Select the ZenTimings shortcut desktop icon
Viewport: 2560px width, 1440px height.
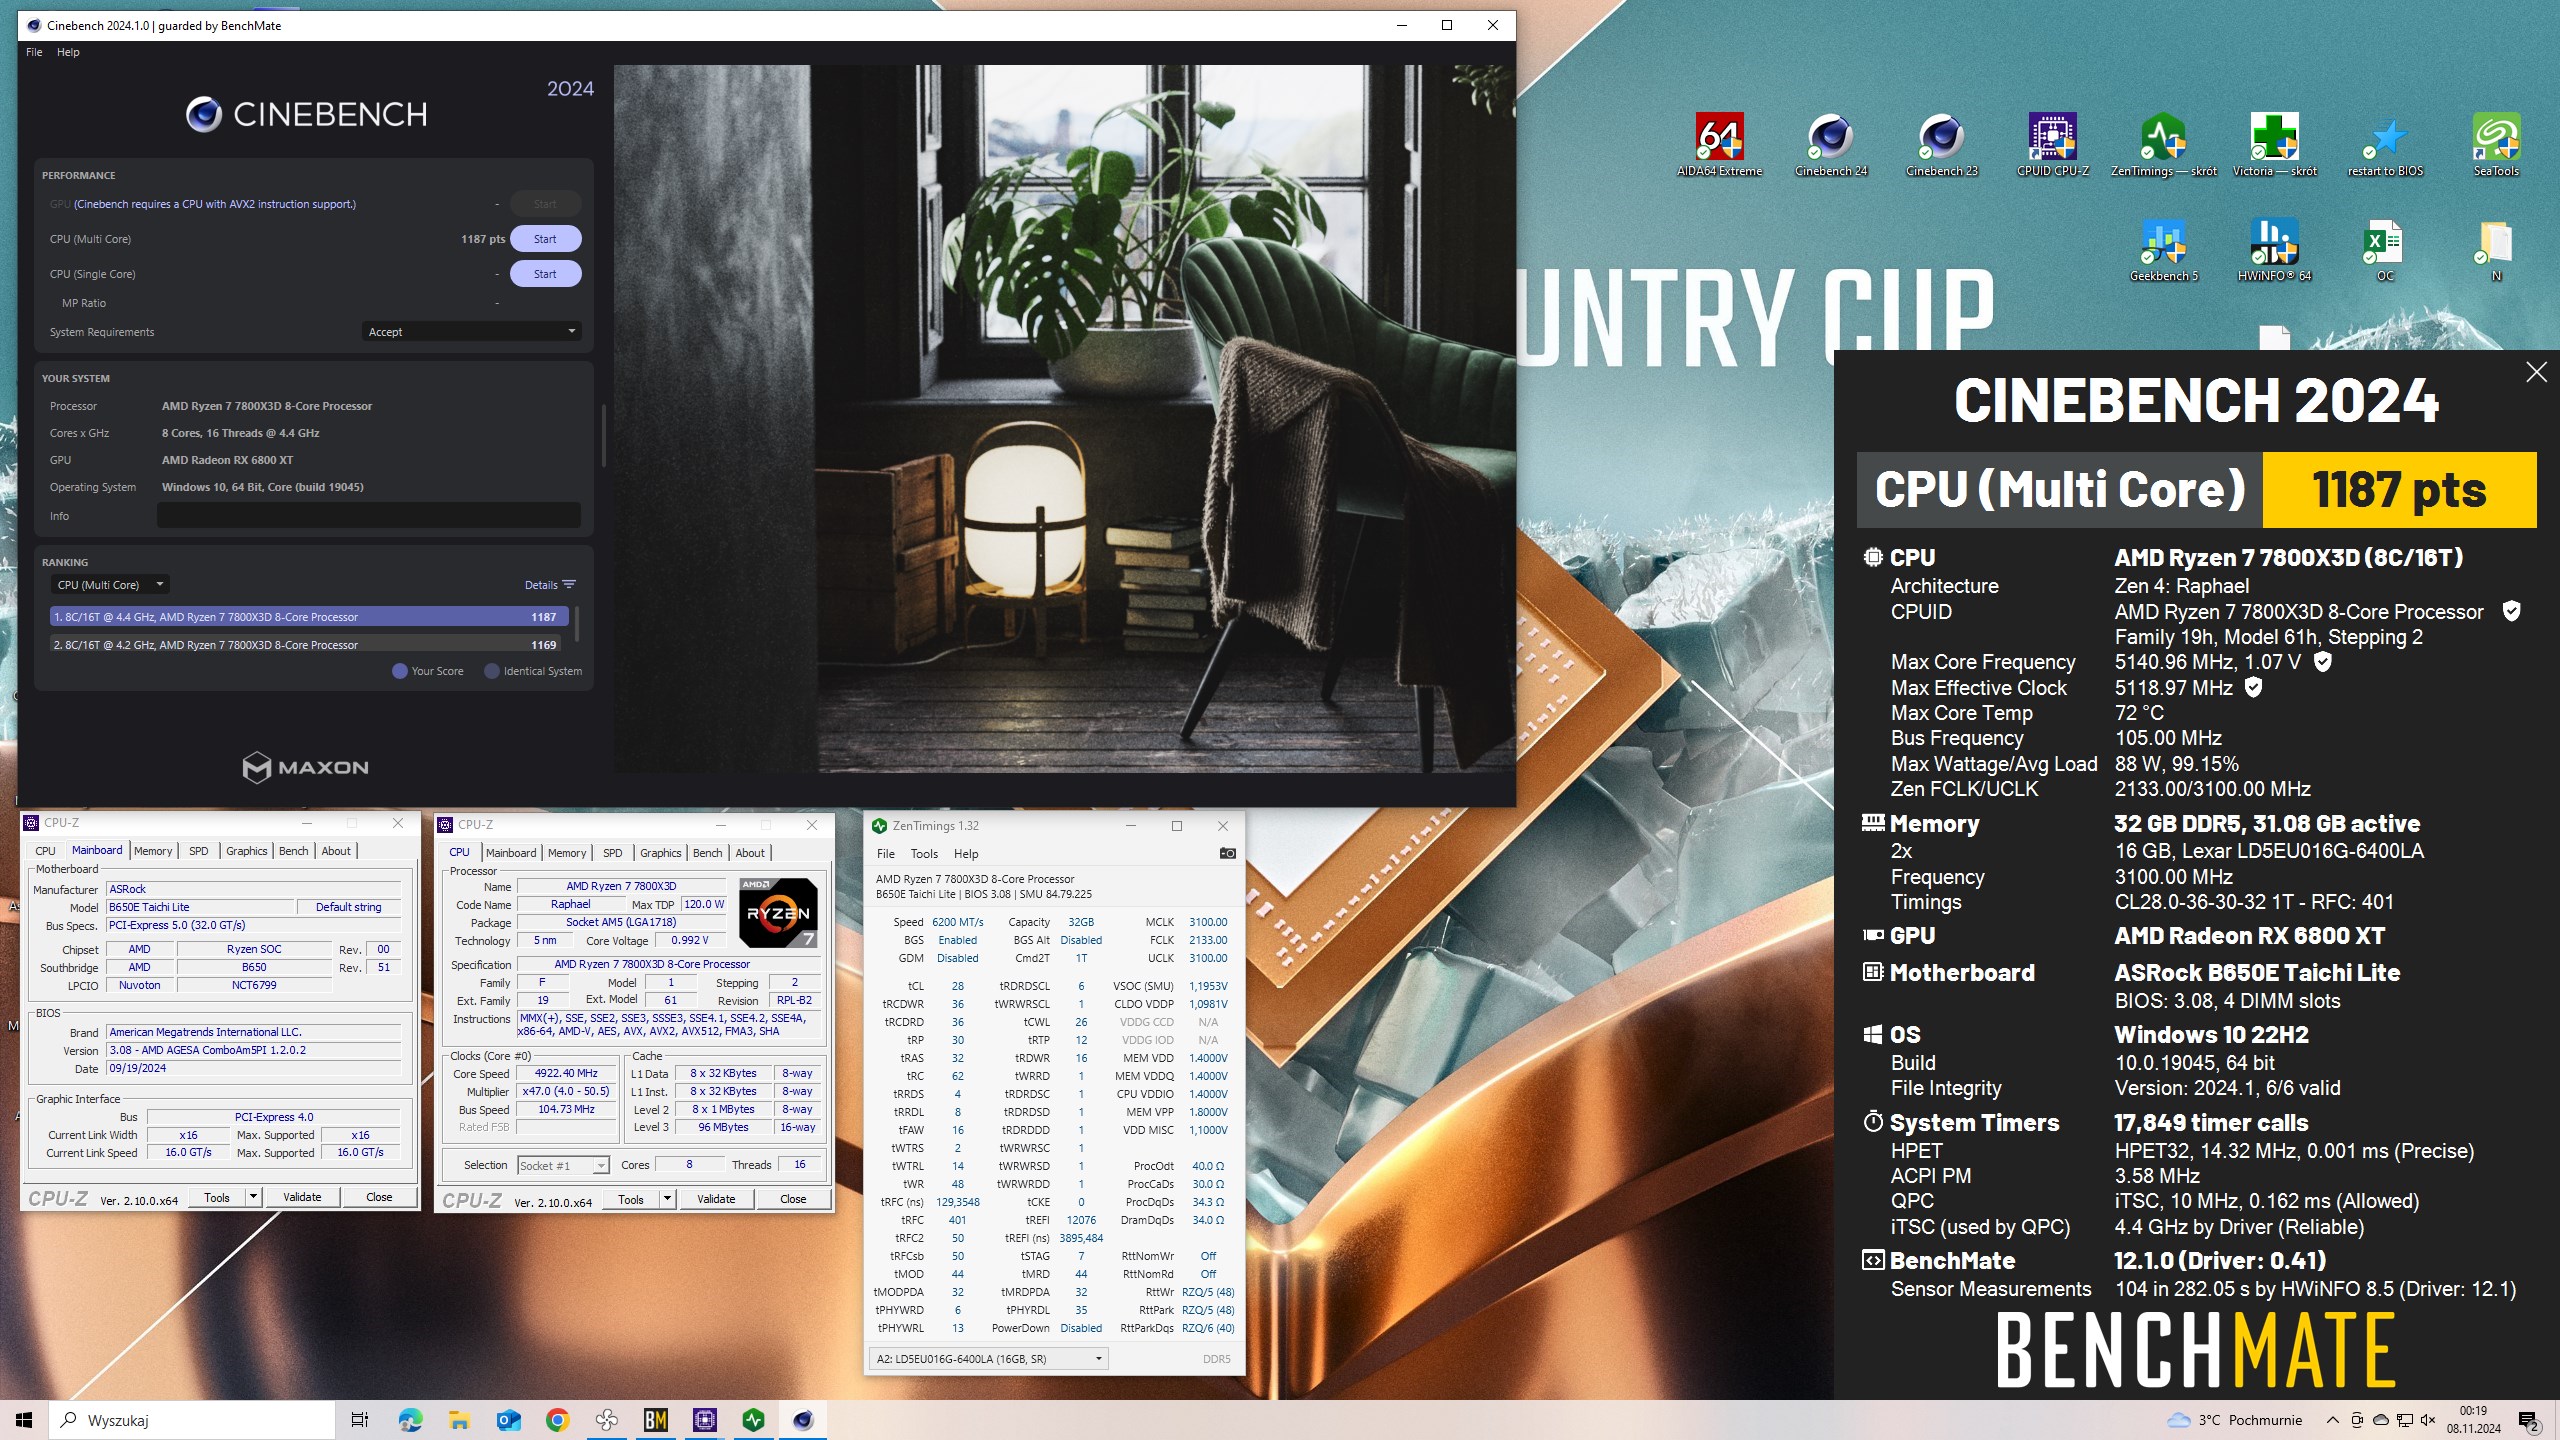pyautogui.click(x=2163, y=144)
